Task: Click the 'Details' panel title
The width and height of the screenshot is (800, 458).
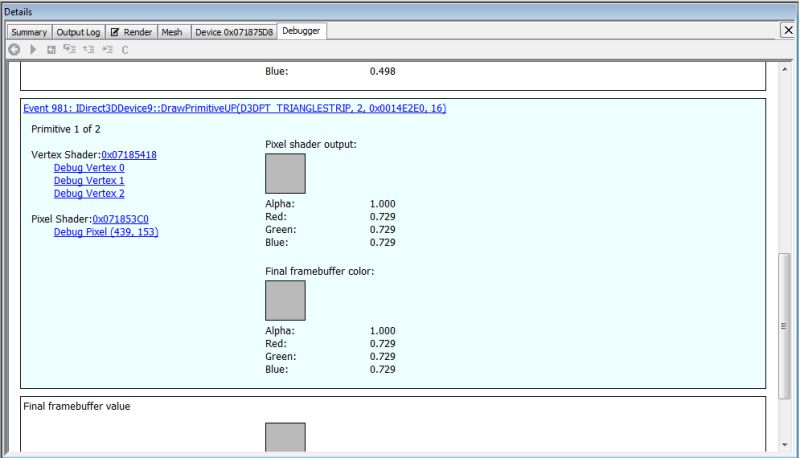Action: point(18,12)
